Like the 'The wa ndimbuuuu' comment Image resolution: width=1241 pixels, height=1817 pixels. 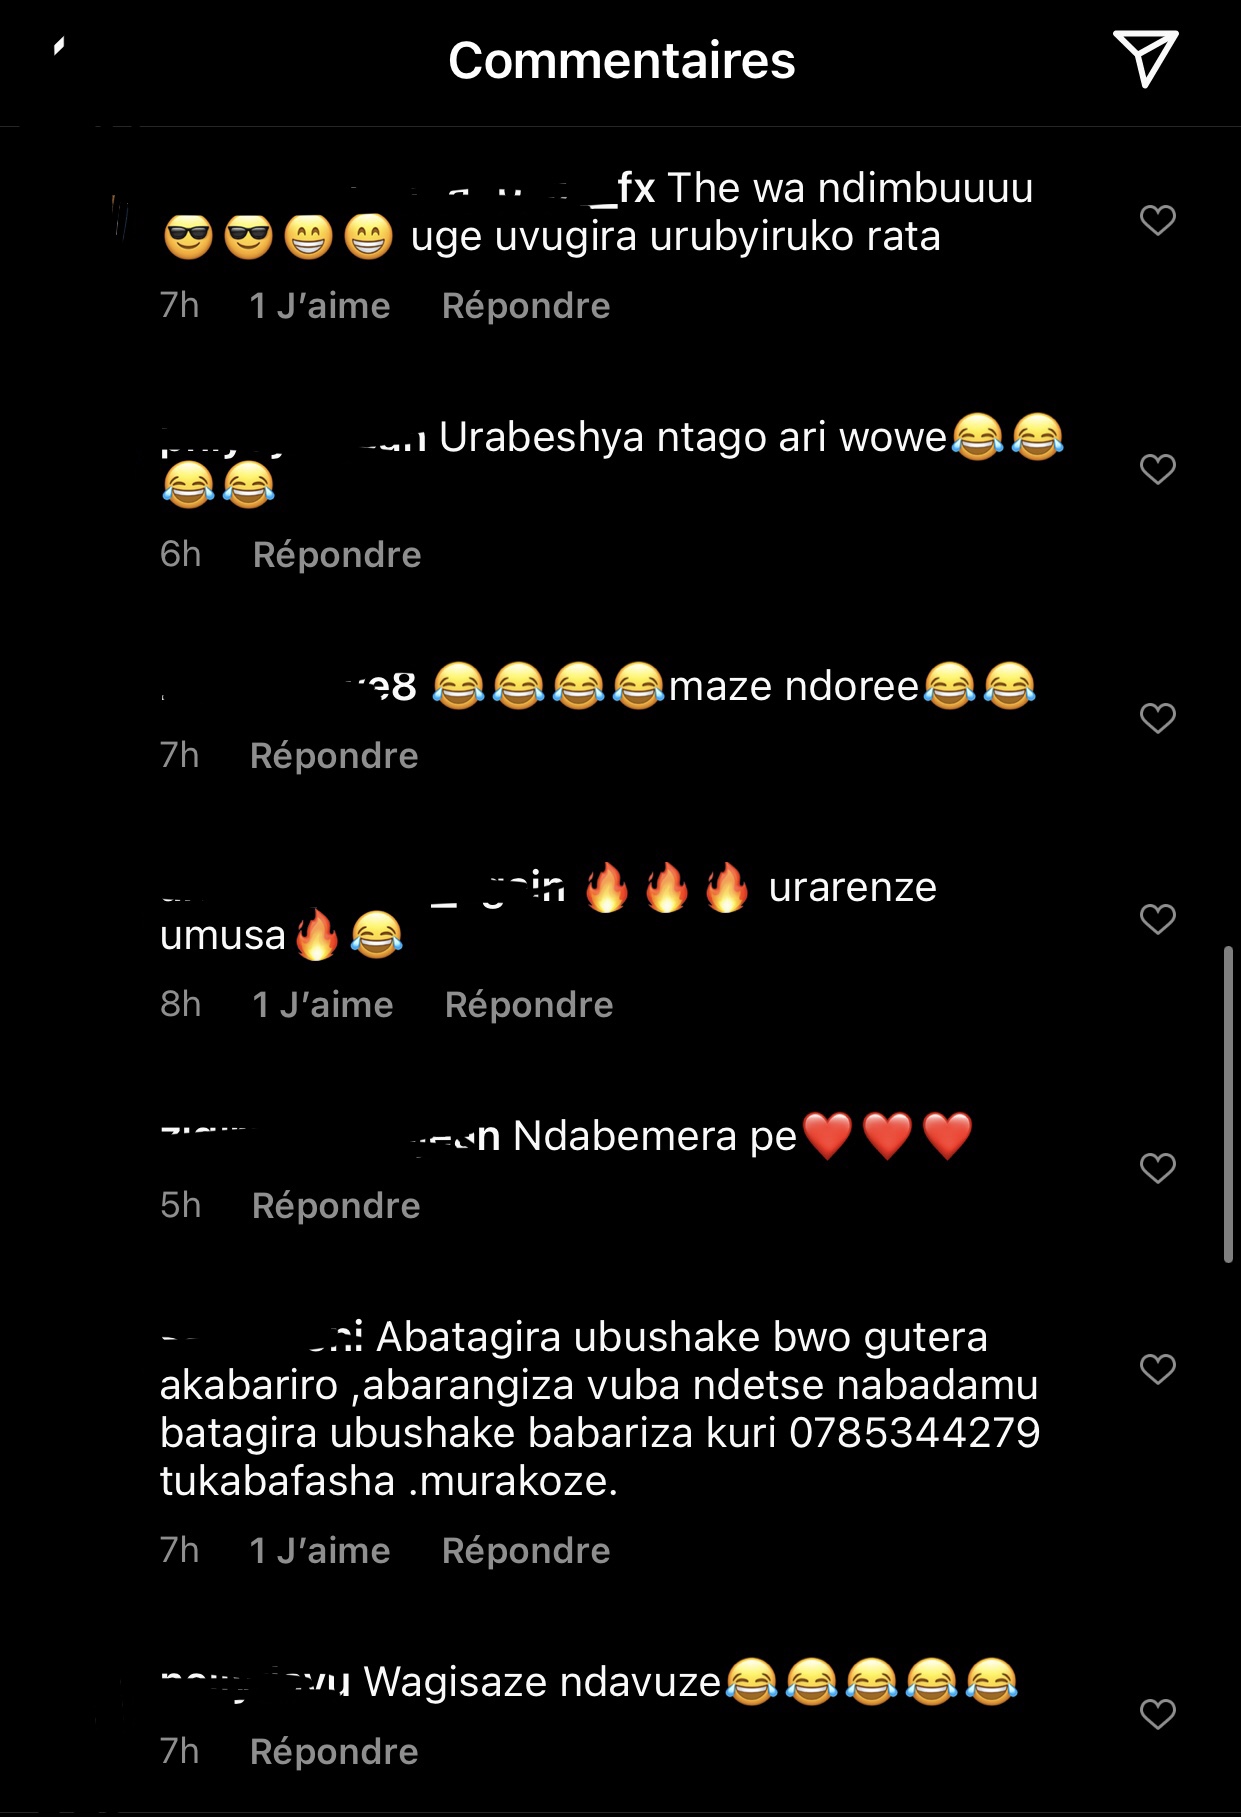(1157, 220)
